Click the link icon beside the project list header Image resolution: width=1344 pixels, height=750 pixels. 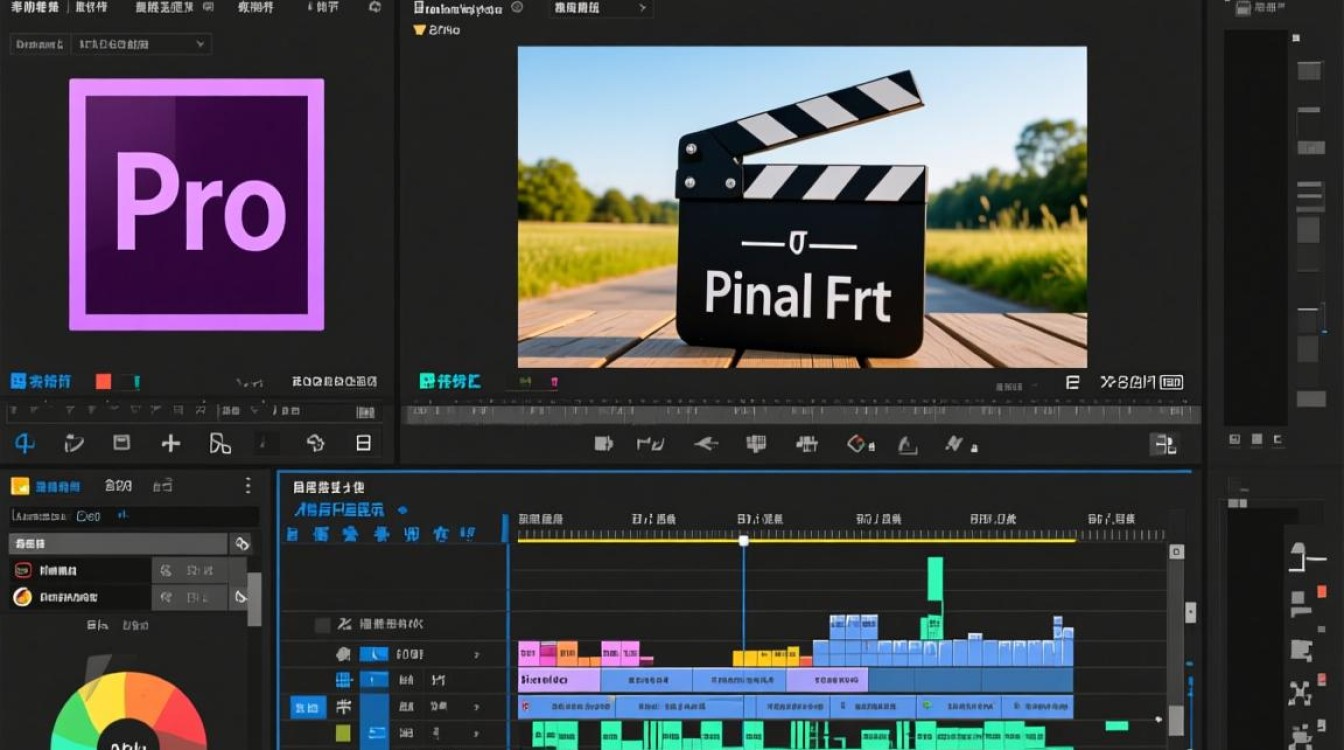tap(241, 544)
